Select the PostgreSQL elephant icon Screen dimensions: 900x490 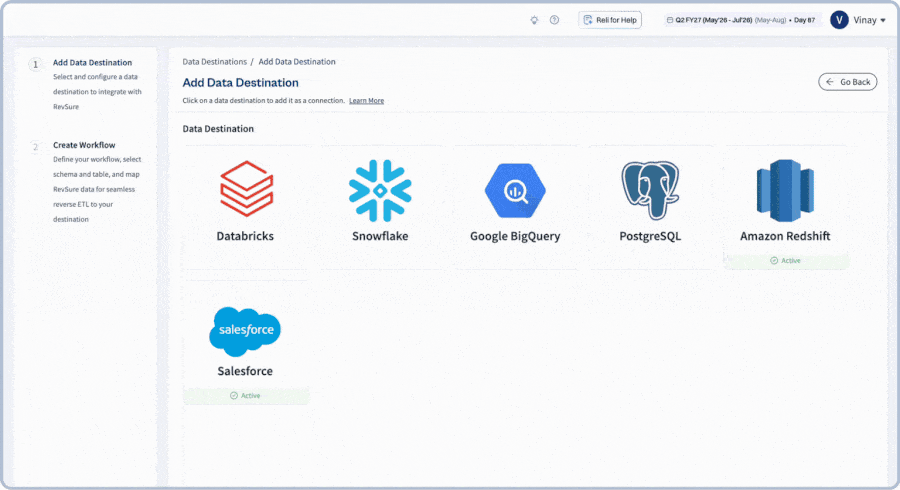pyautogui.click(x=650, y=190)
